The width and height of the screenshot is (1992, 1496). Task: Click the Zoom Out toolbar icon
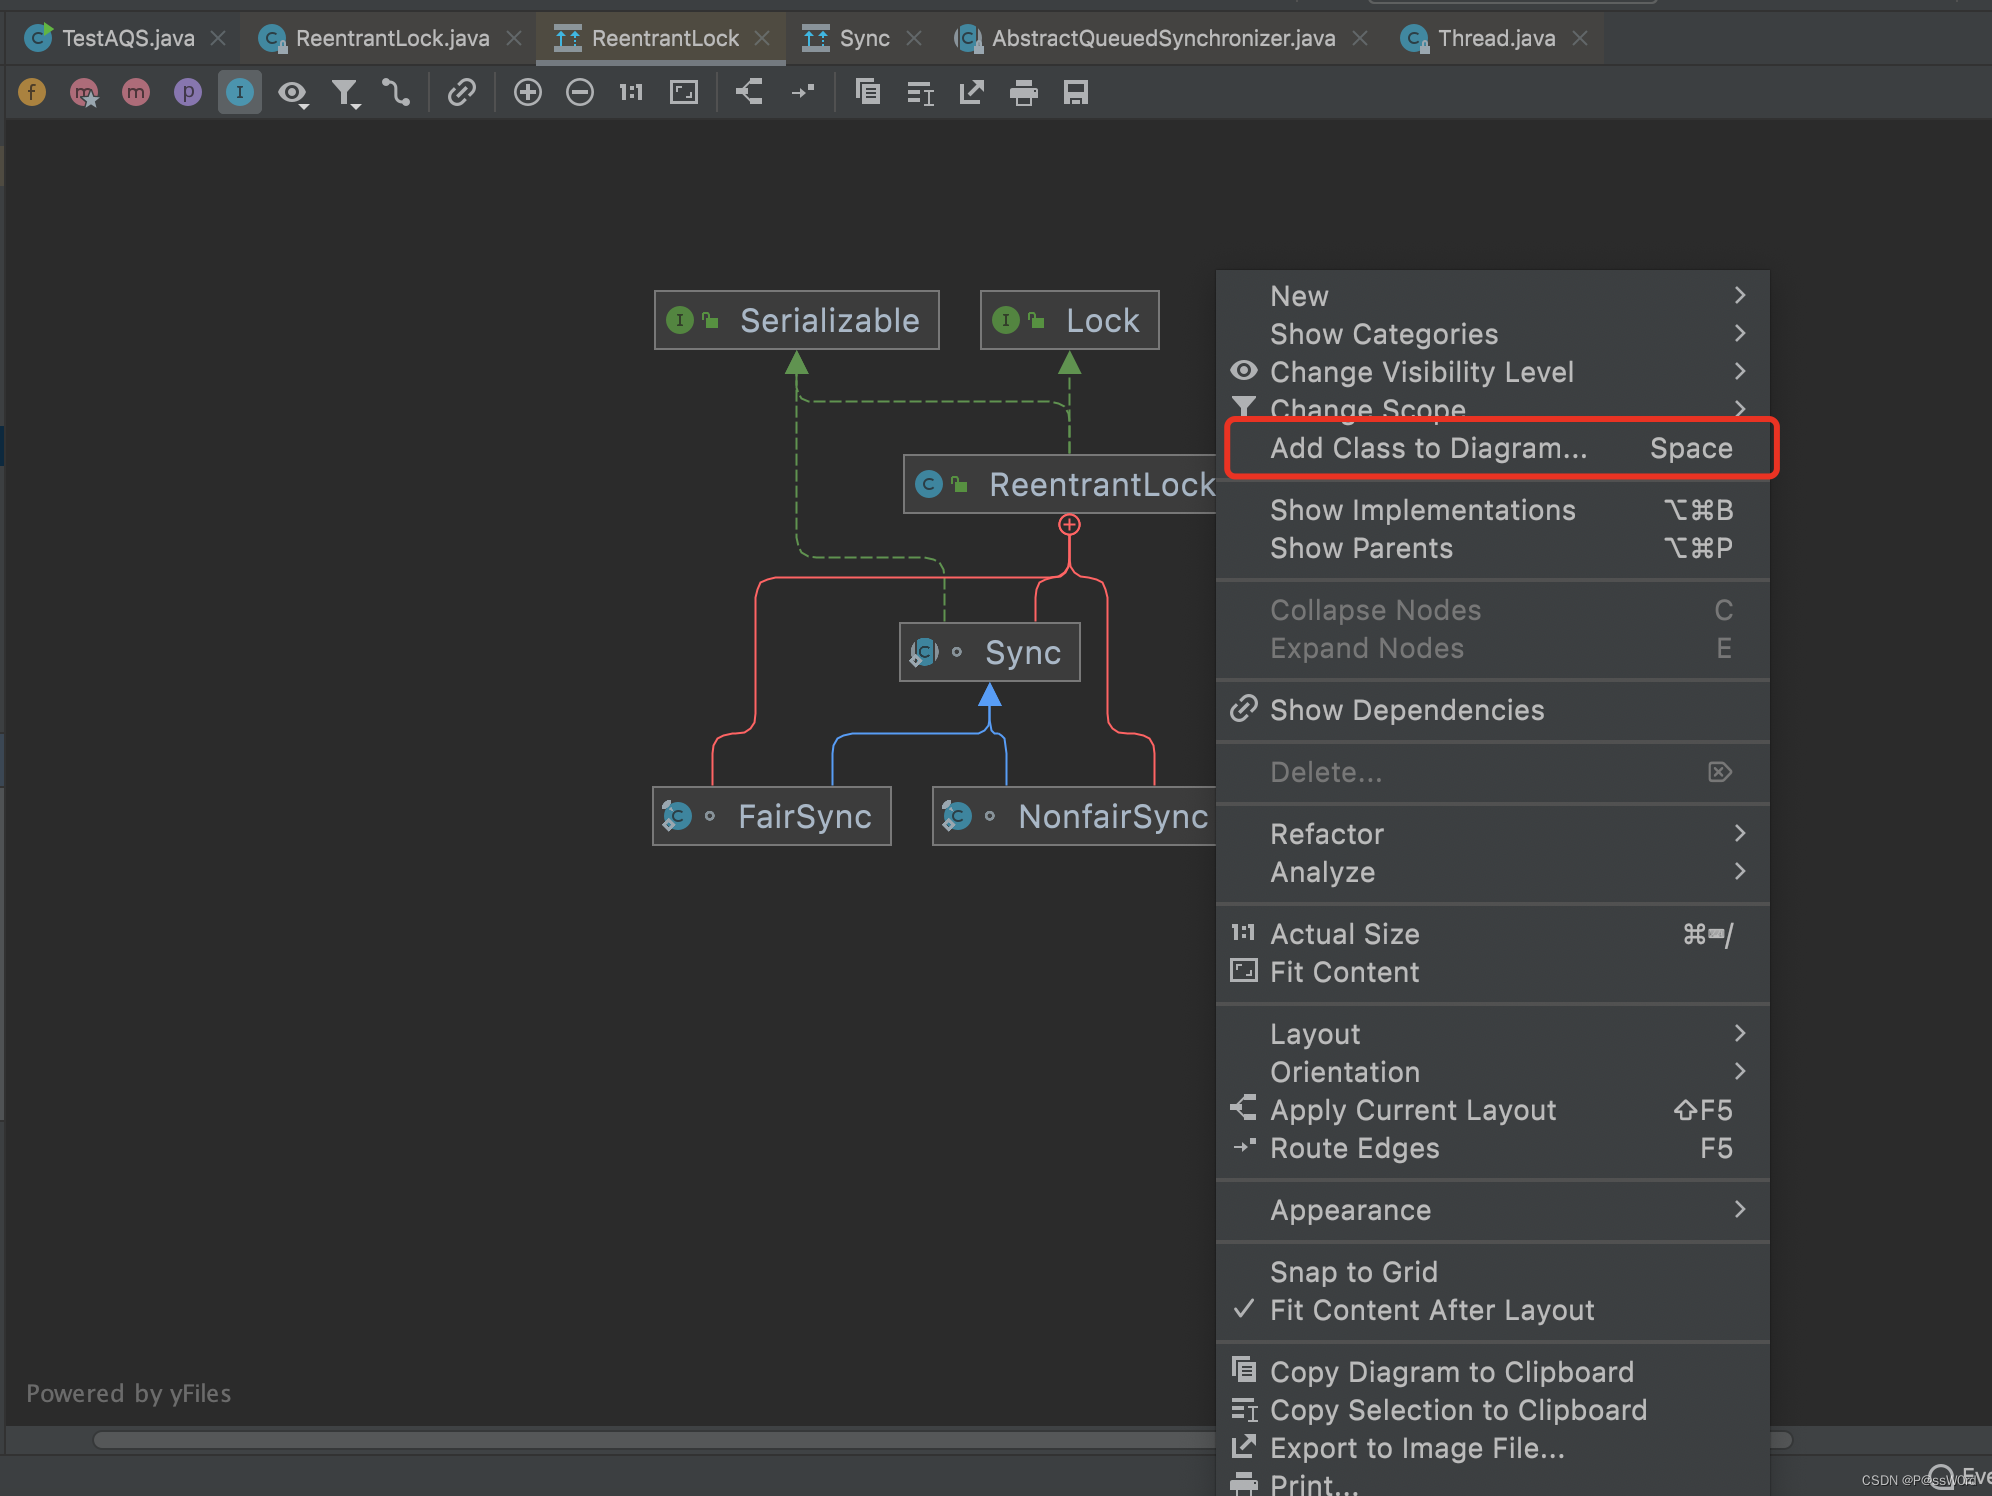(580, 93)
